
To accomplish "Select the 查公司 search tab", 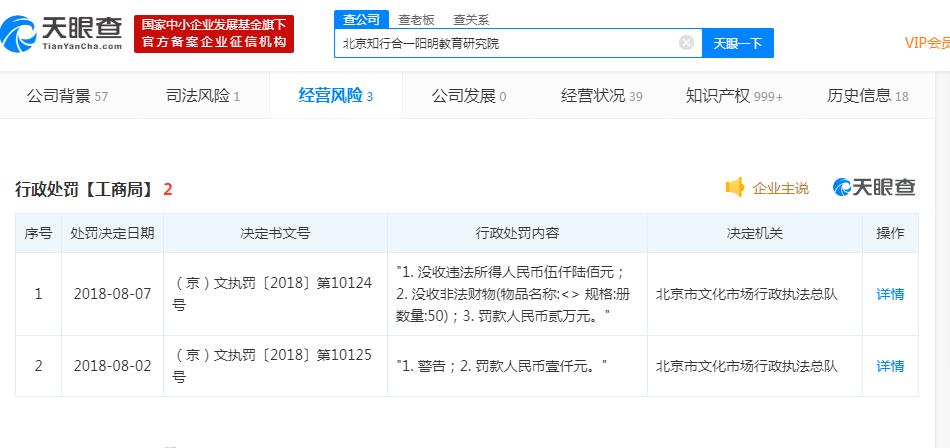I will click(x=361, y=18).
